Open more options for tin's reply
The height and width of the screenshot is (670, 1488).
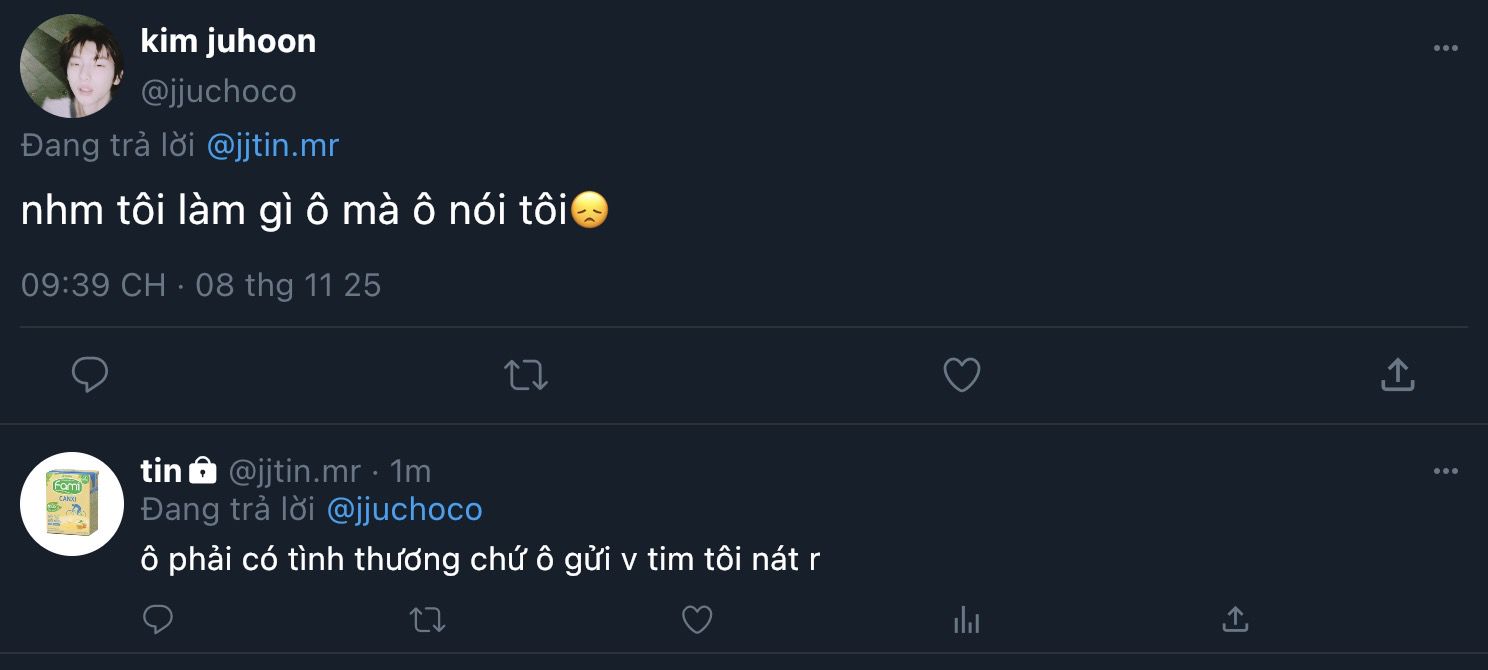(x=1445, y=471)
